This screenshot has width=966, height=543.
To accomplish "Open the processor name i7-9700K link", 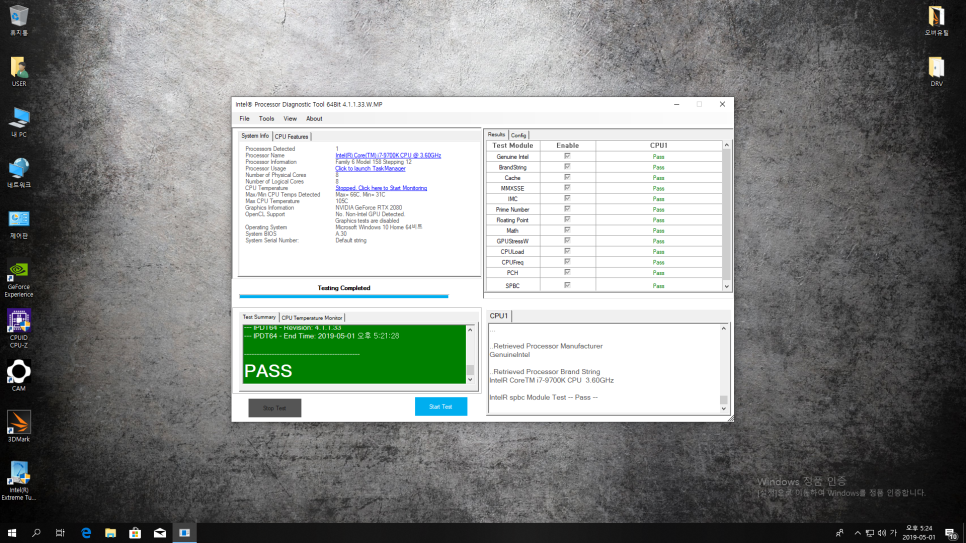I will tap(388, 155).
